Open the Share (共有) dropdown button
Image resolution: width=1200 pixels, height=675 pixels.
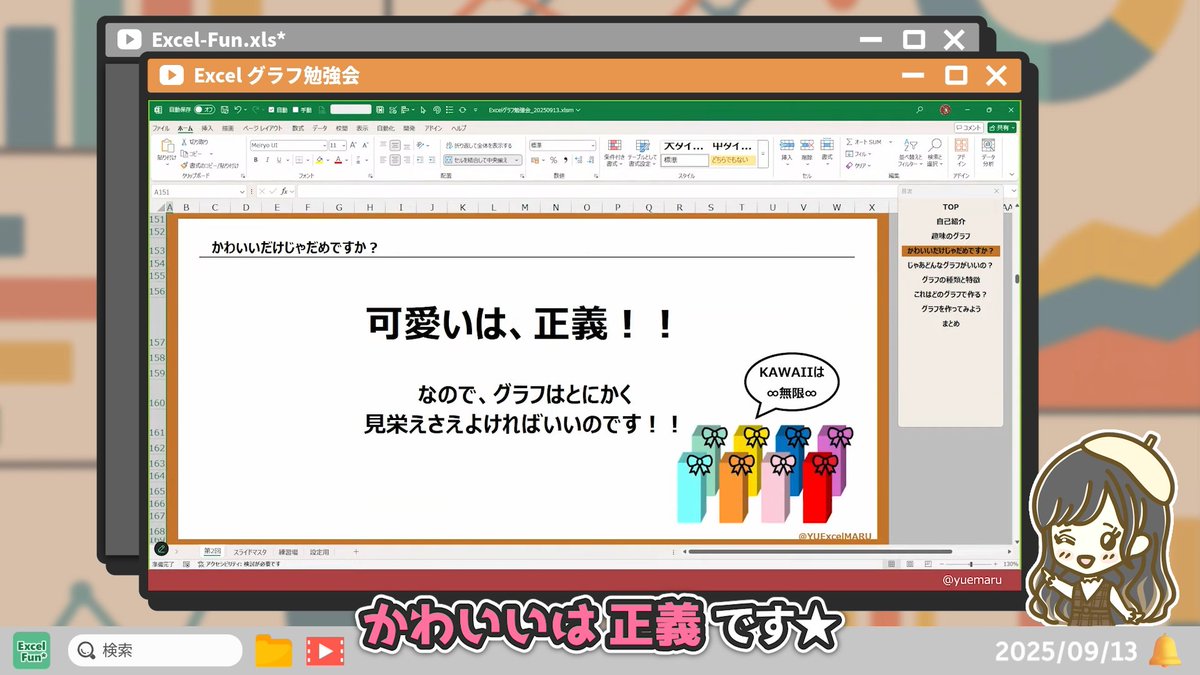pos(1002,128)
